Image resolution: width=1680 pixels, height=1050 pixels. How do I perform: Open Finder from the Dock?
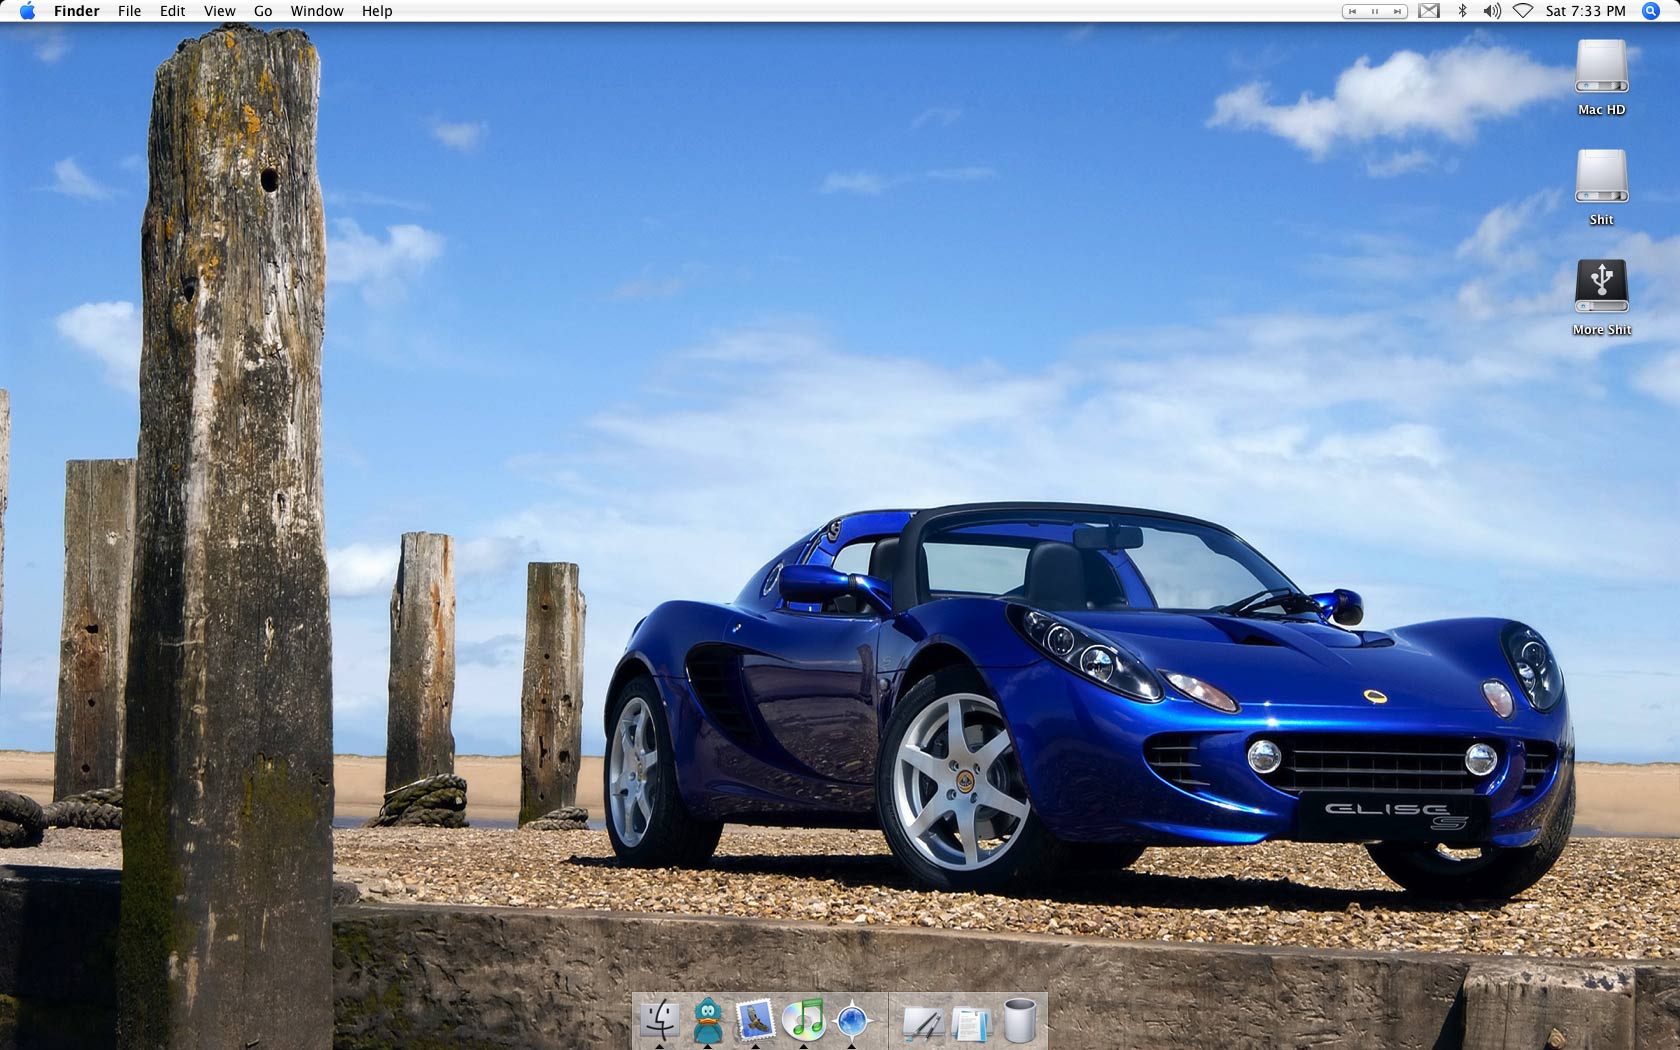659,1020
